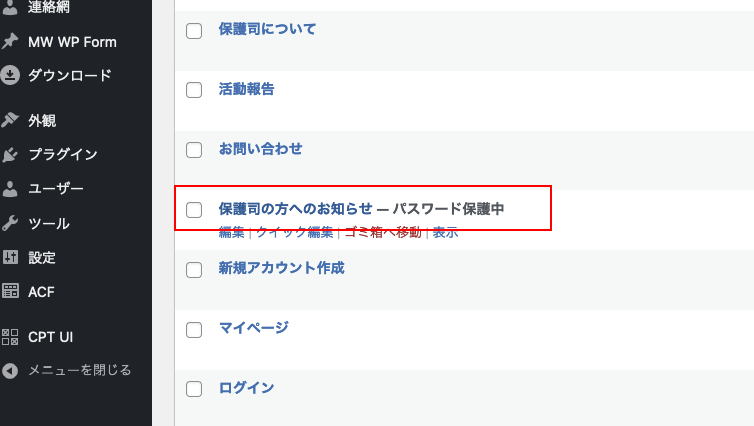Click the CPT UI icon

[10, 337]
